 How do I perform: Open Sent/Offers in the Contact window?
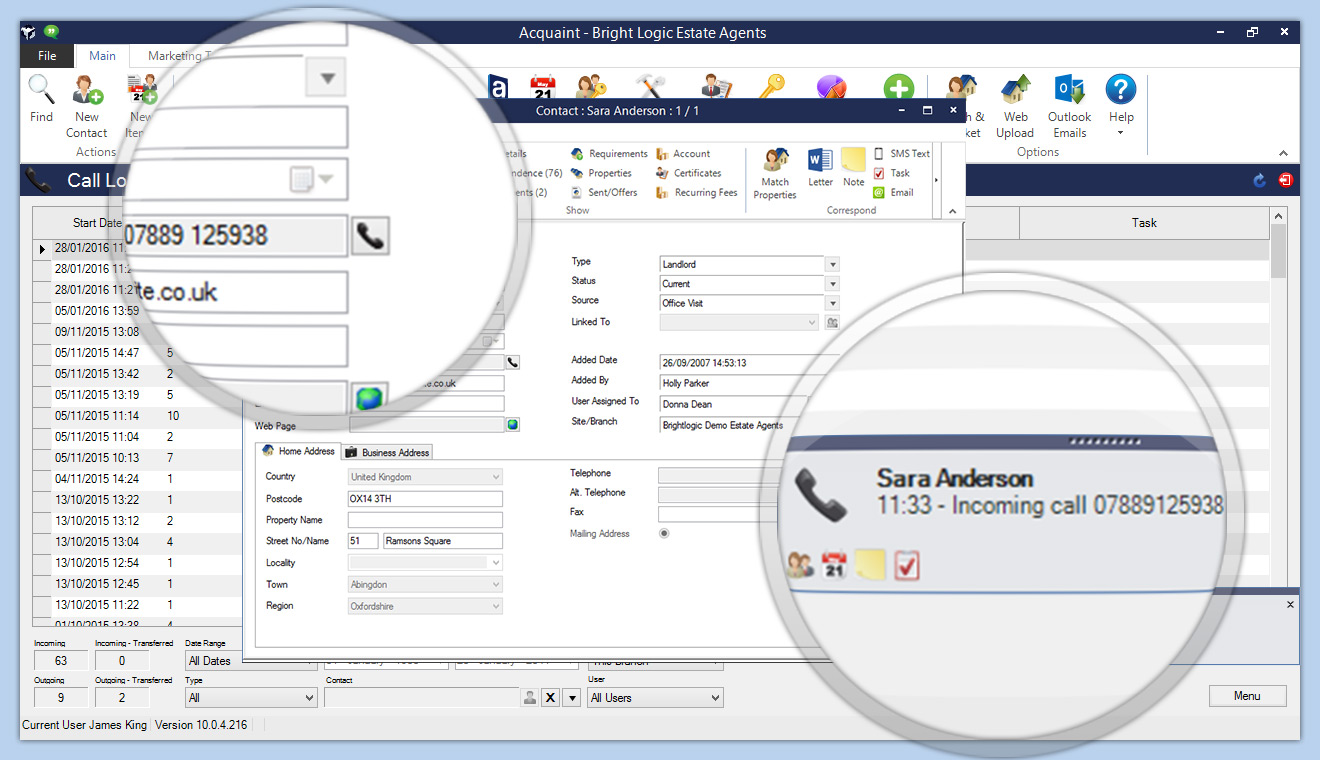[605, 193]
